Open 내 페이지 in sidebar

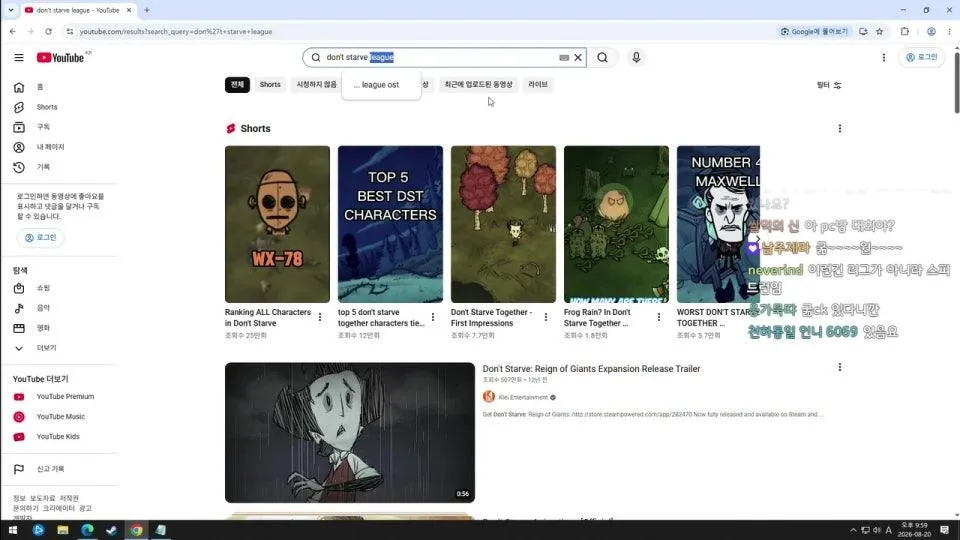click(58, 147)
